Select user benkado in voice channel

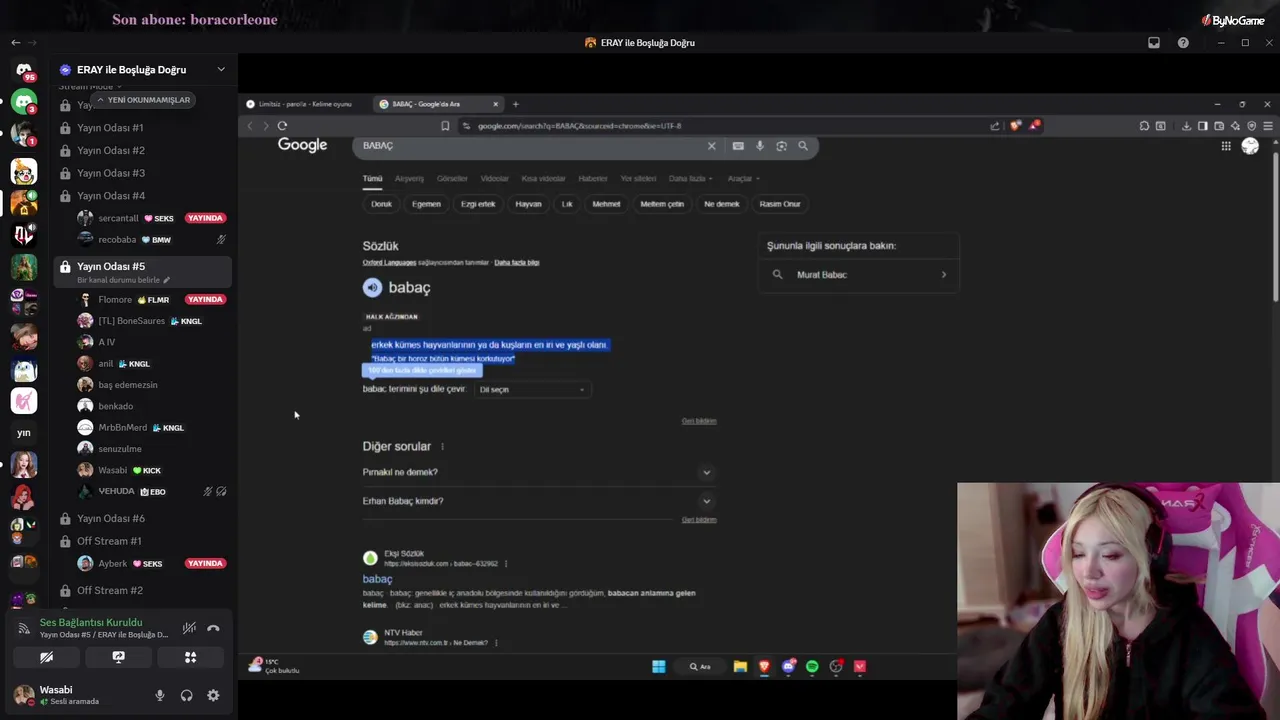coord(115,406)
